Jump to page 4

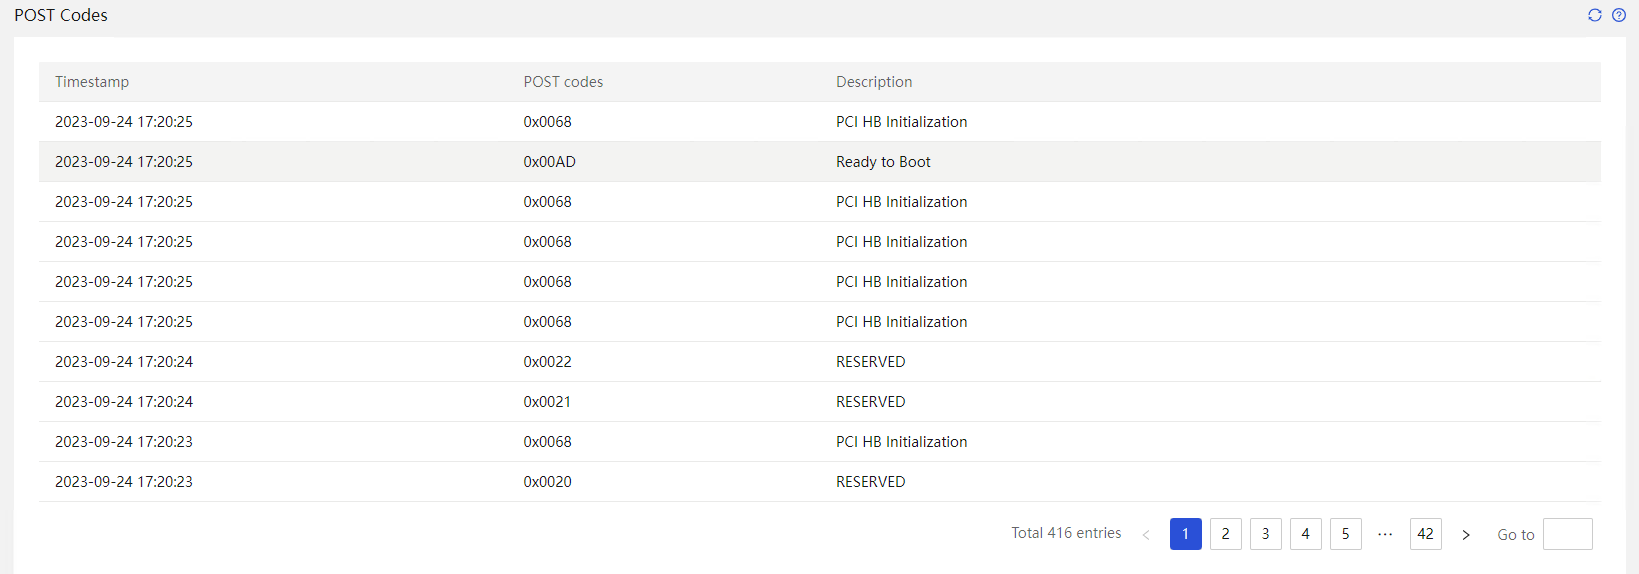(x=1306, y=534)
